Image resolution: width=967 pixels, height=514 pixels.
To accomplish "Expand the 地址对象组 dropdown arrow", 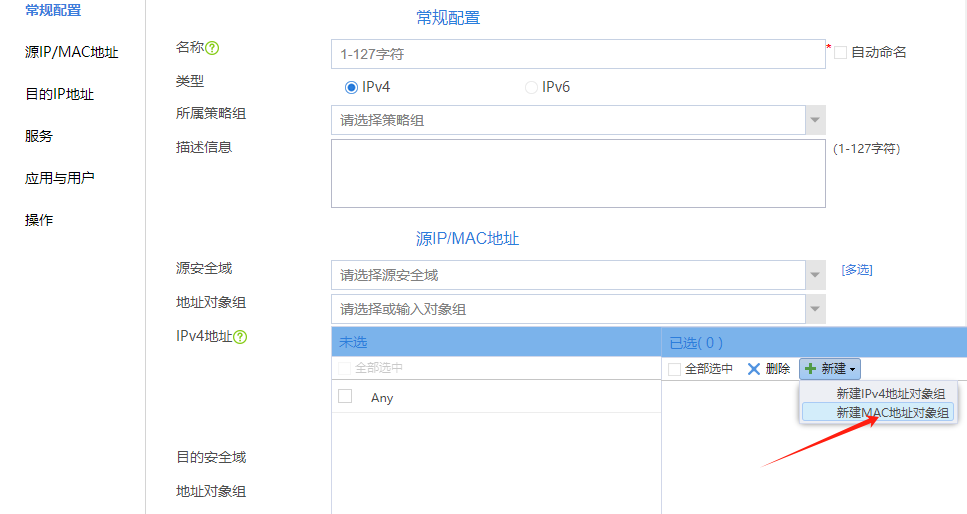I will 816,309.
